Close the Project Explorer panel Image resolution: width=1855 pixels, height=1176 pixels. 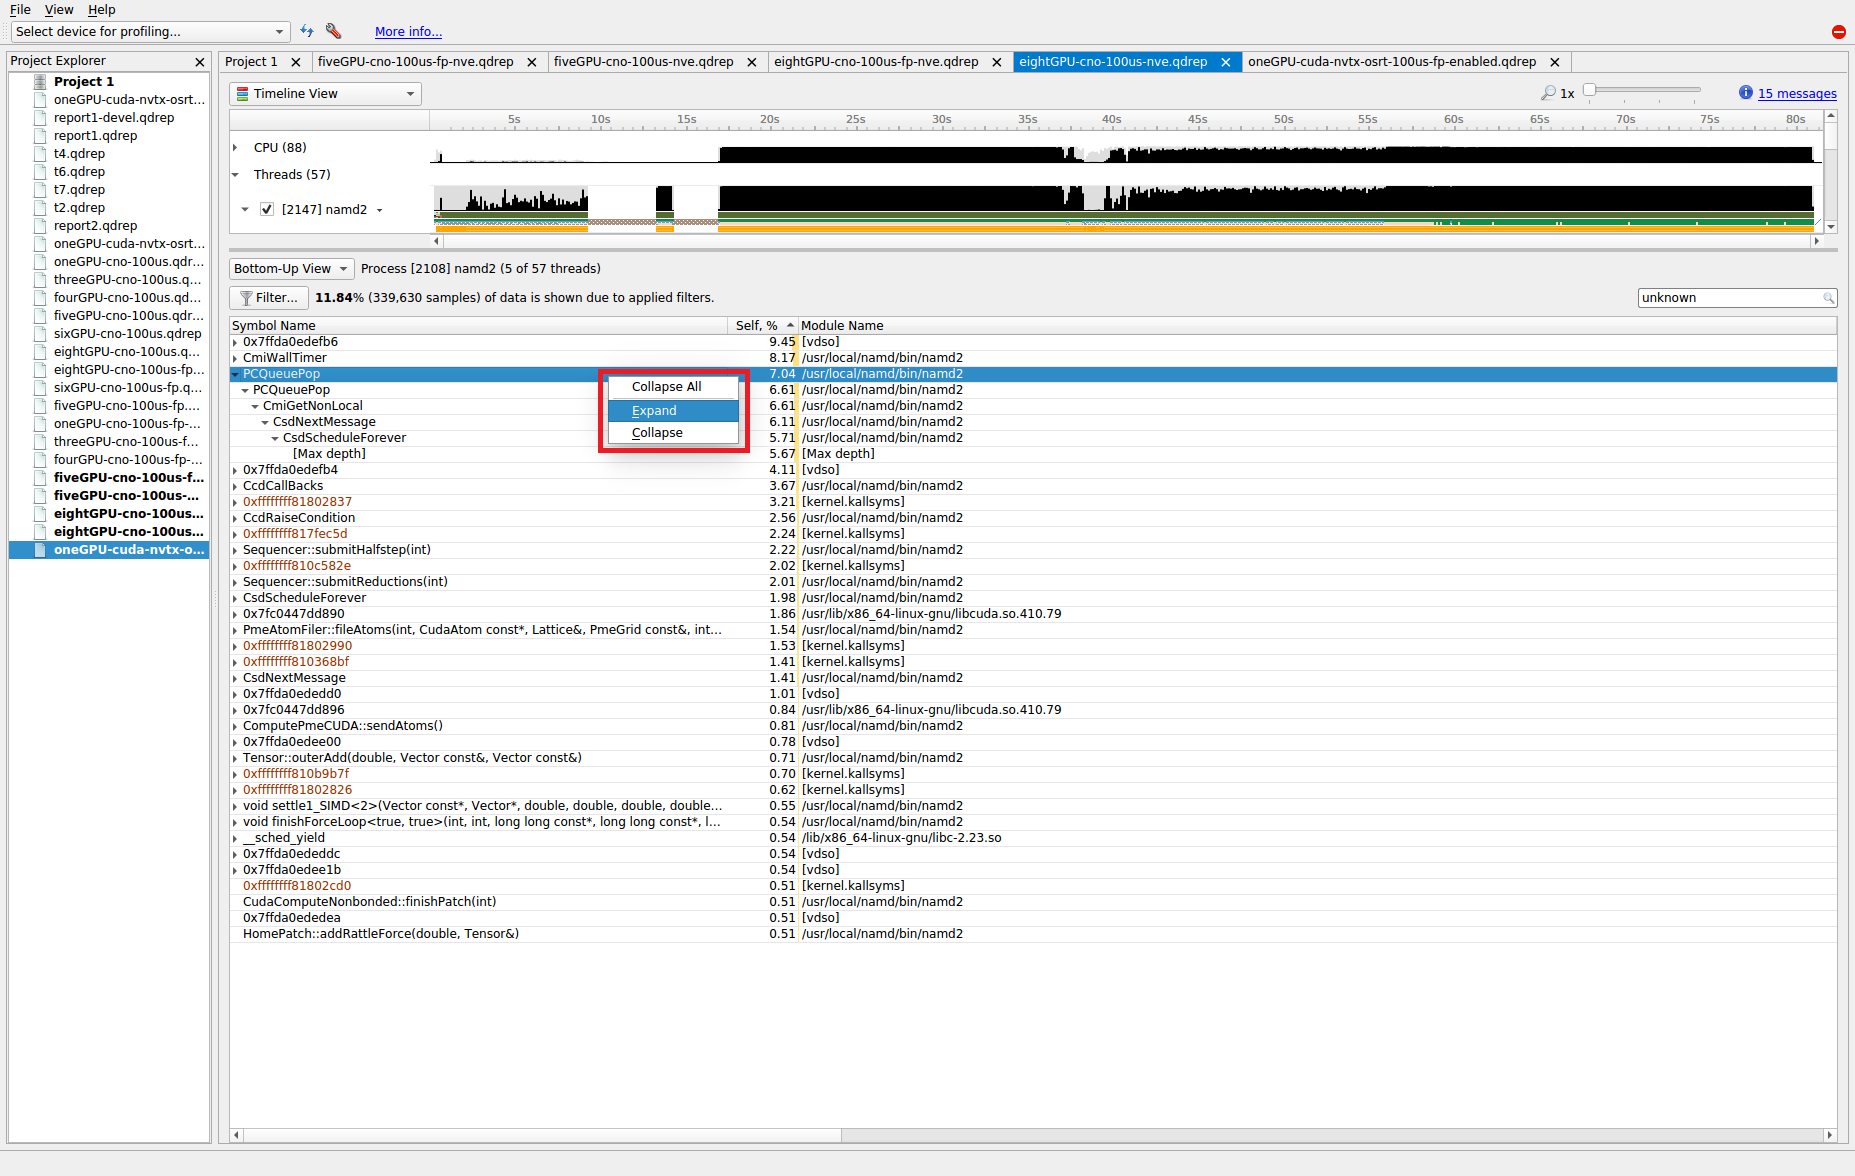[200, 62]
